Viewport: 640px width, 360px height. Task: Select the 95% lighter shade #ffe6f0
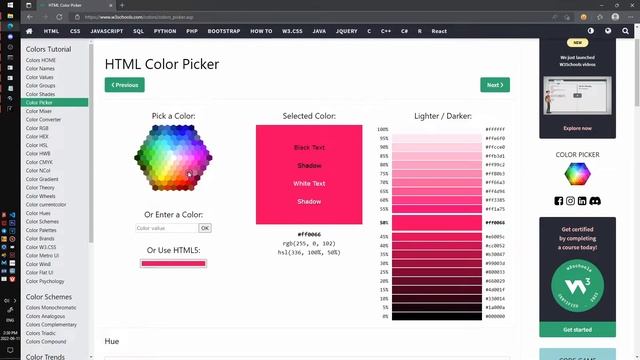pyautogui.click(x=437, y=138)
